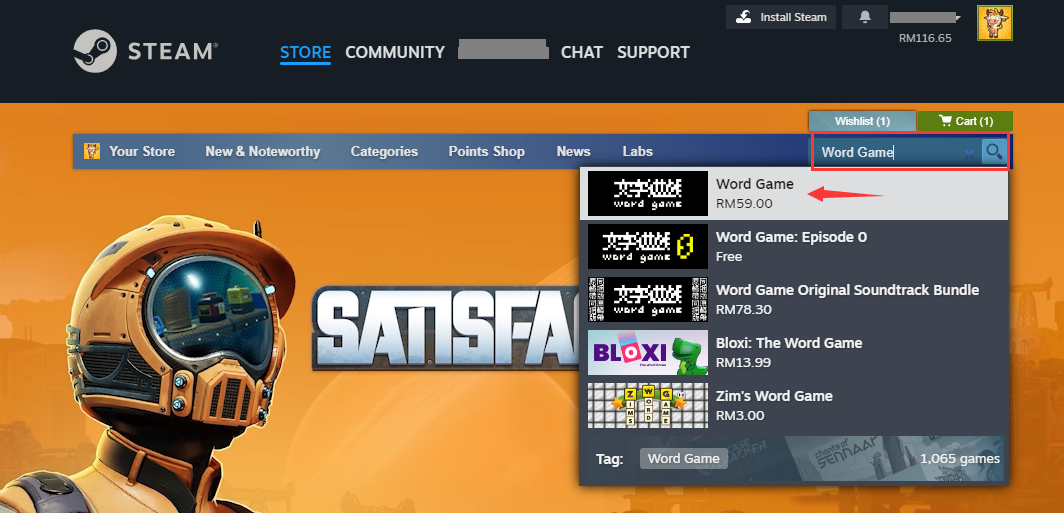Screen dimensions: 1064x513
Task: Click the Zim's Word Game thumbnail
Action: point(648,405)
